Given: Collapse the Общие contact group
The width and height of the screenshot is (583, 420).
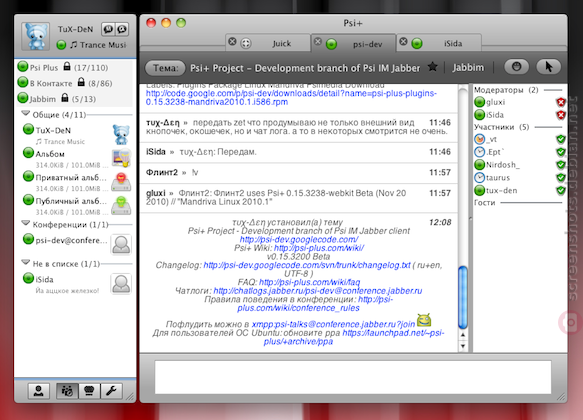Looking at the screenshot, I should (x=26, y=114).
